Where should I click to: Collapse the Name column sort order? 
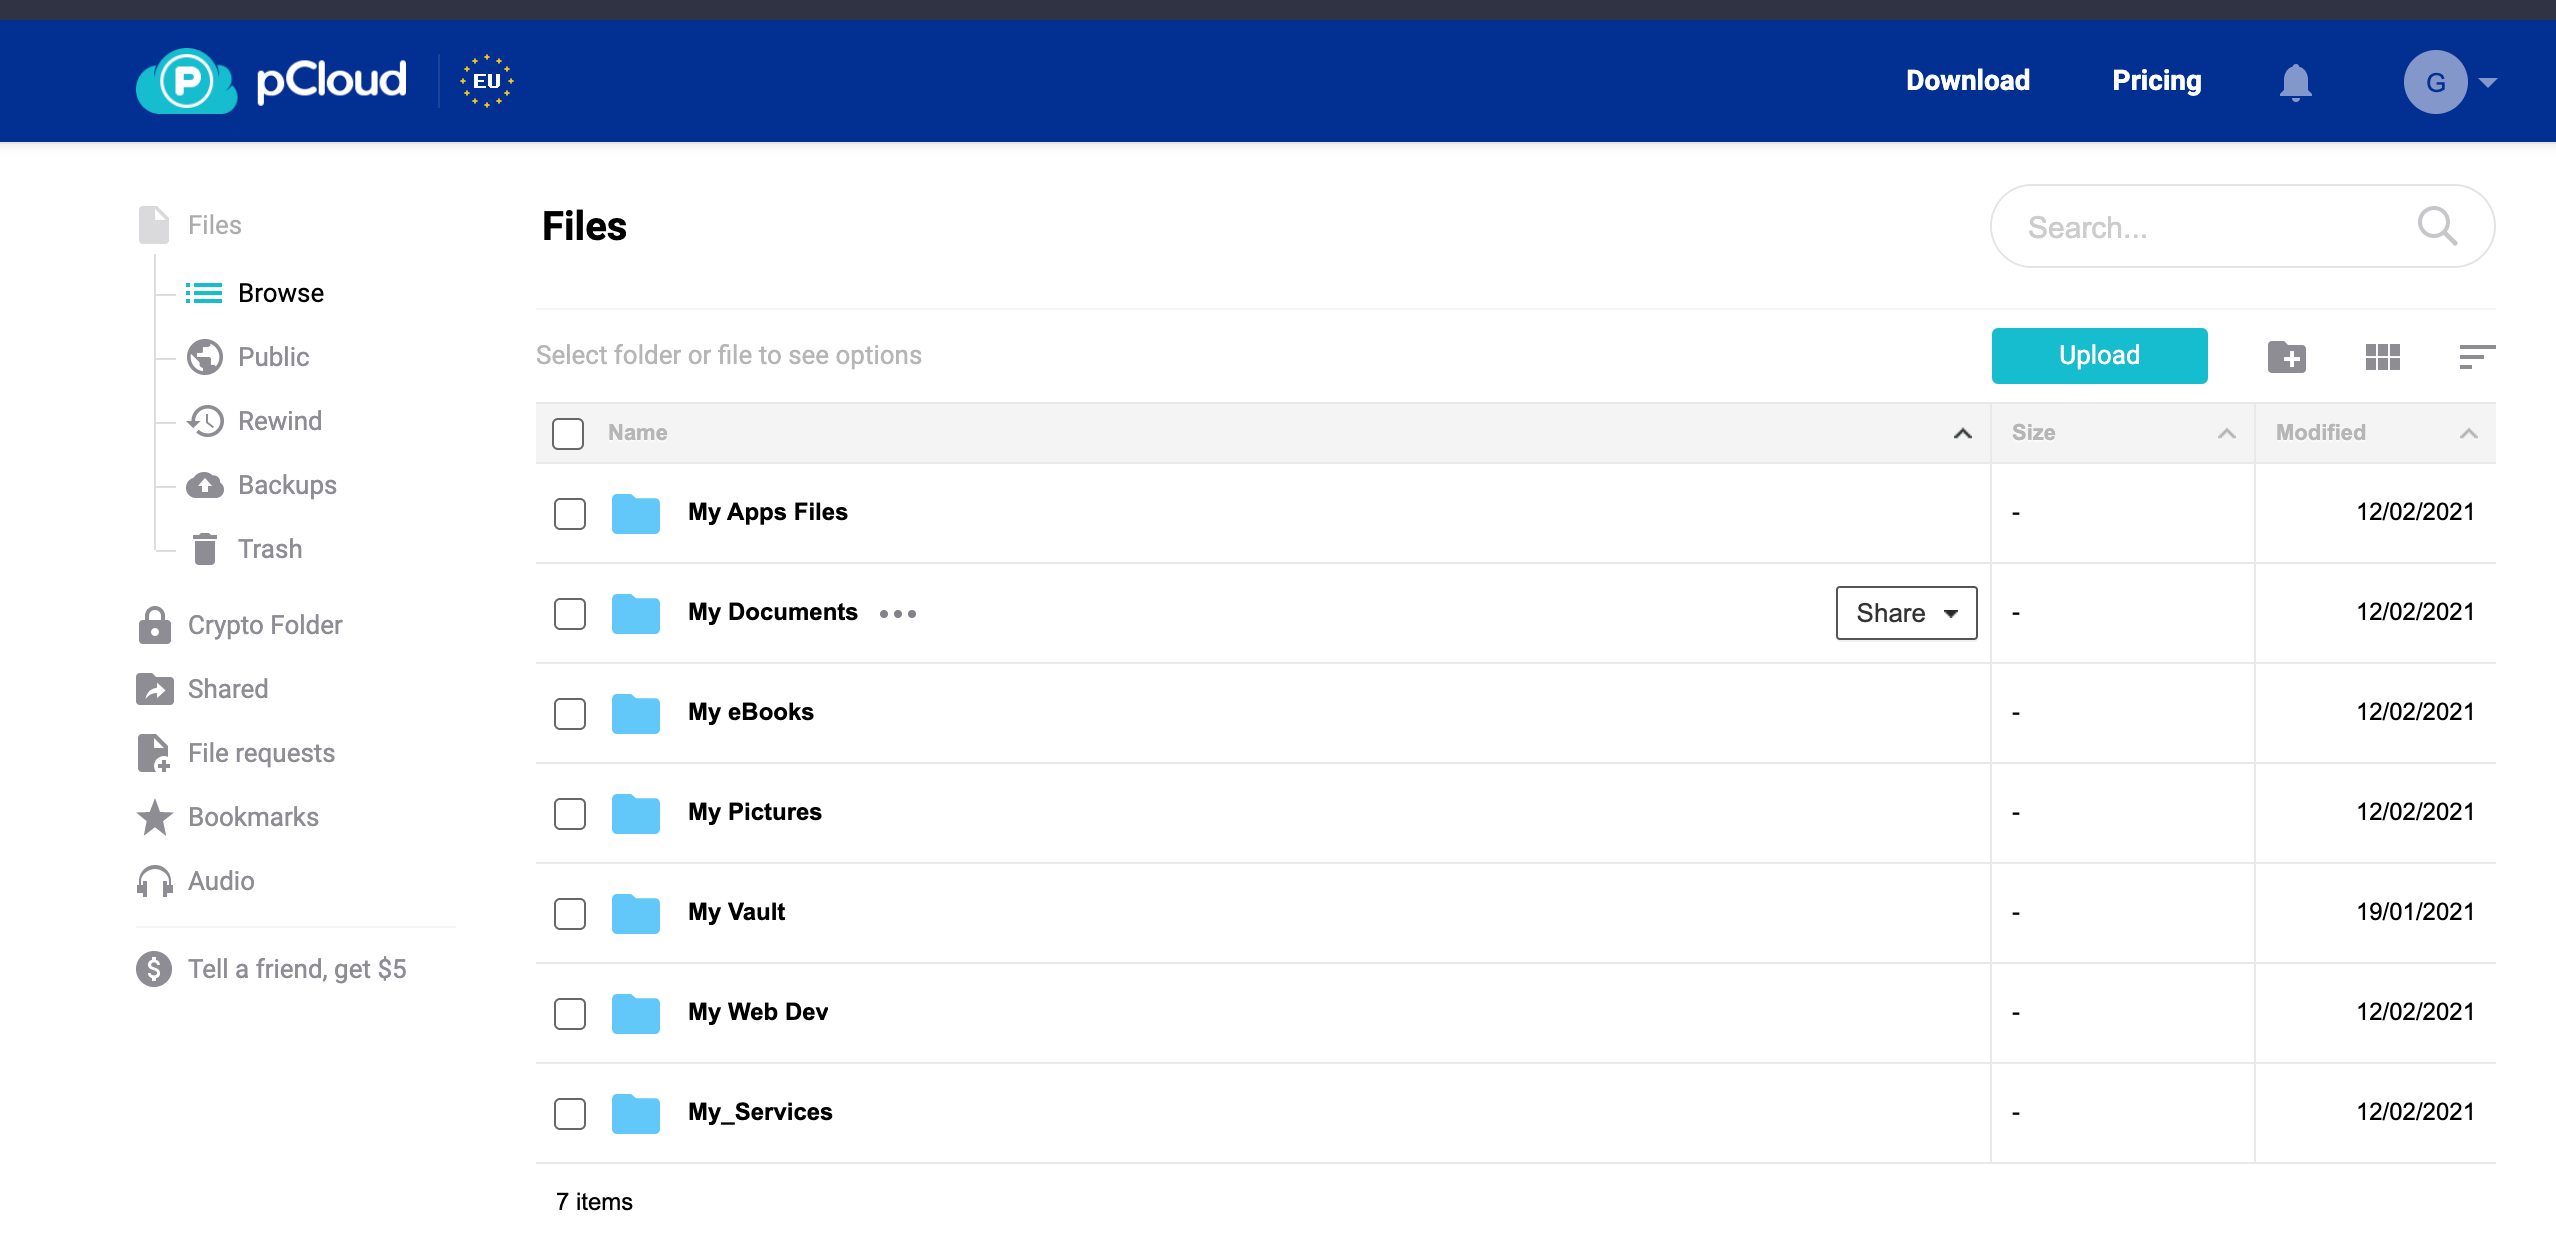point(1961,434)
